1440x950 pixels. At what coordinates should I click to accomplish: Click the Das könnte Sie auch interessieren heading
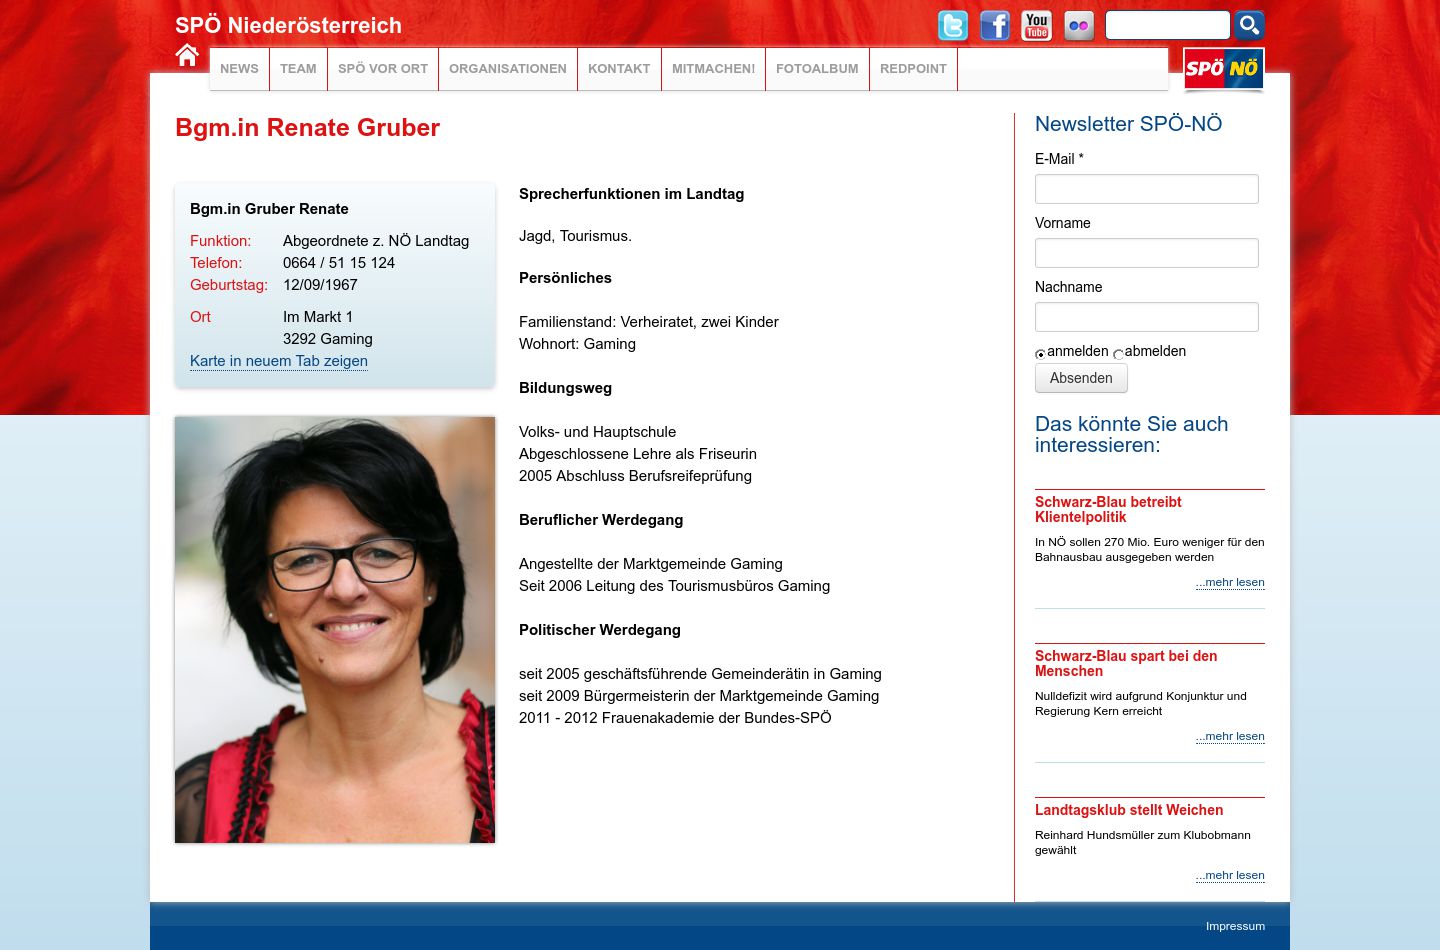[1131, 435]
